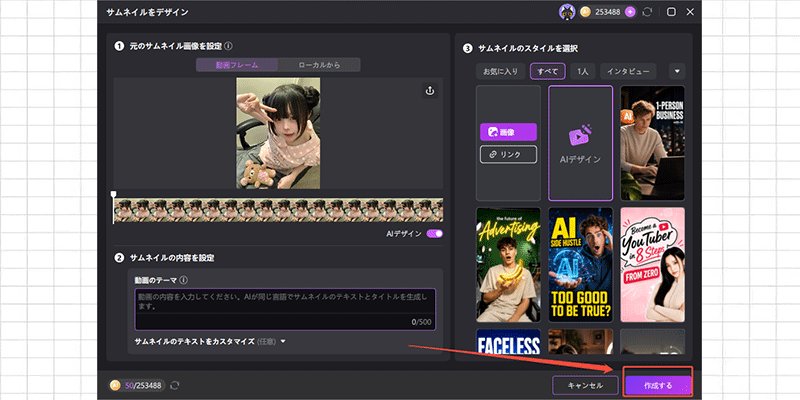Select the お気に入り style filter

[x=501, y=71]
